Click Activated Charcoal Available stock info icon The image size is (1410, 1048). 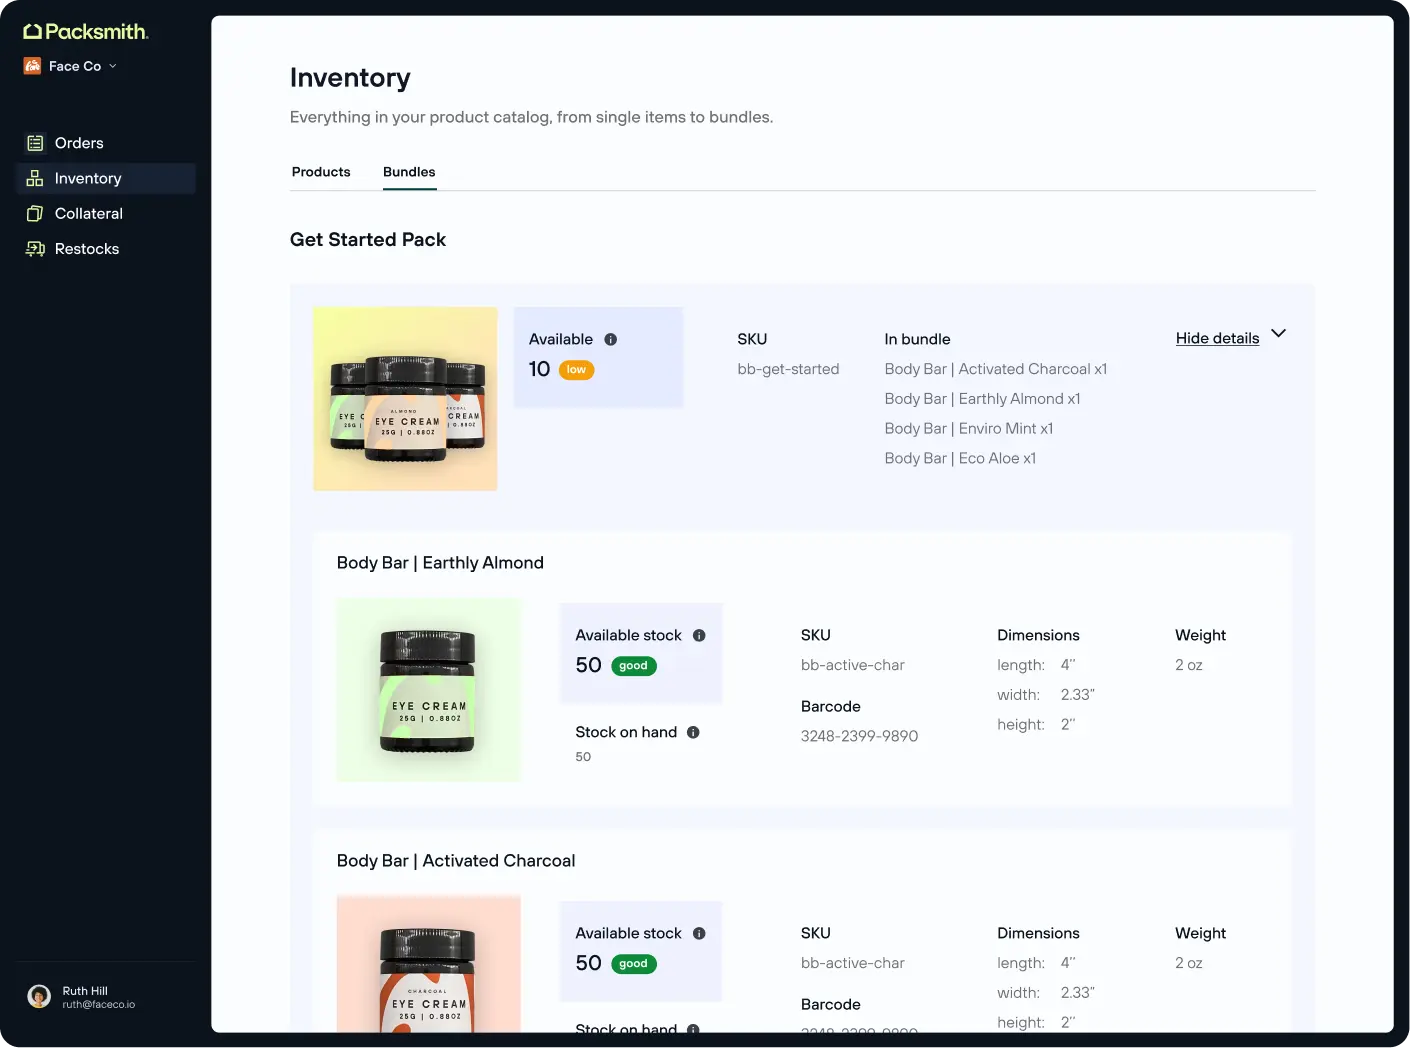699,933
